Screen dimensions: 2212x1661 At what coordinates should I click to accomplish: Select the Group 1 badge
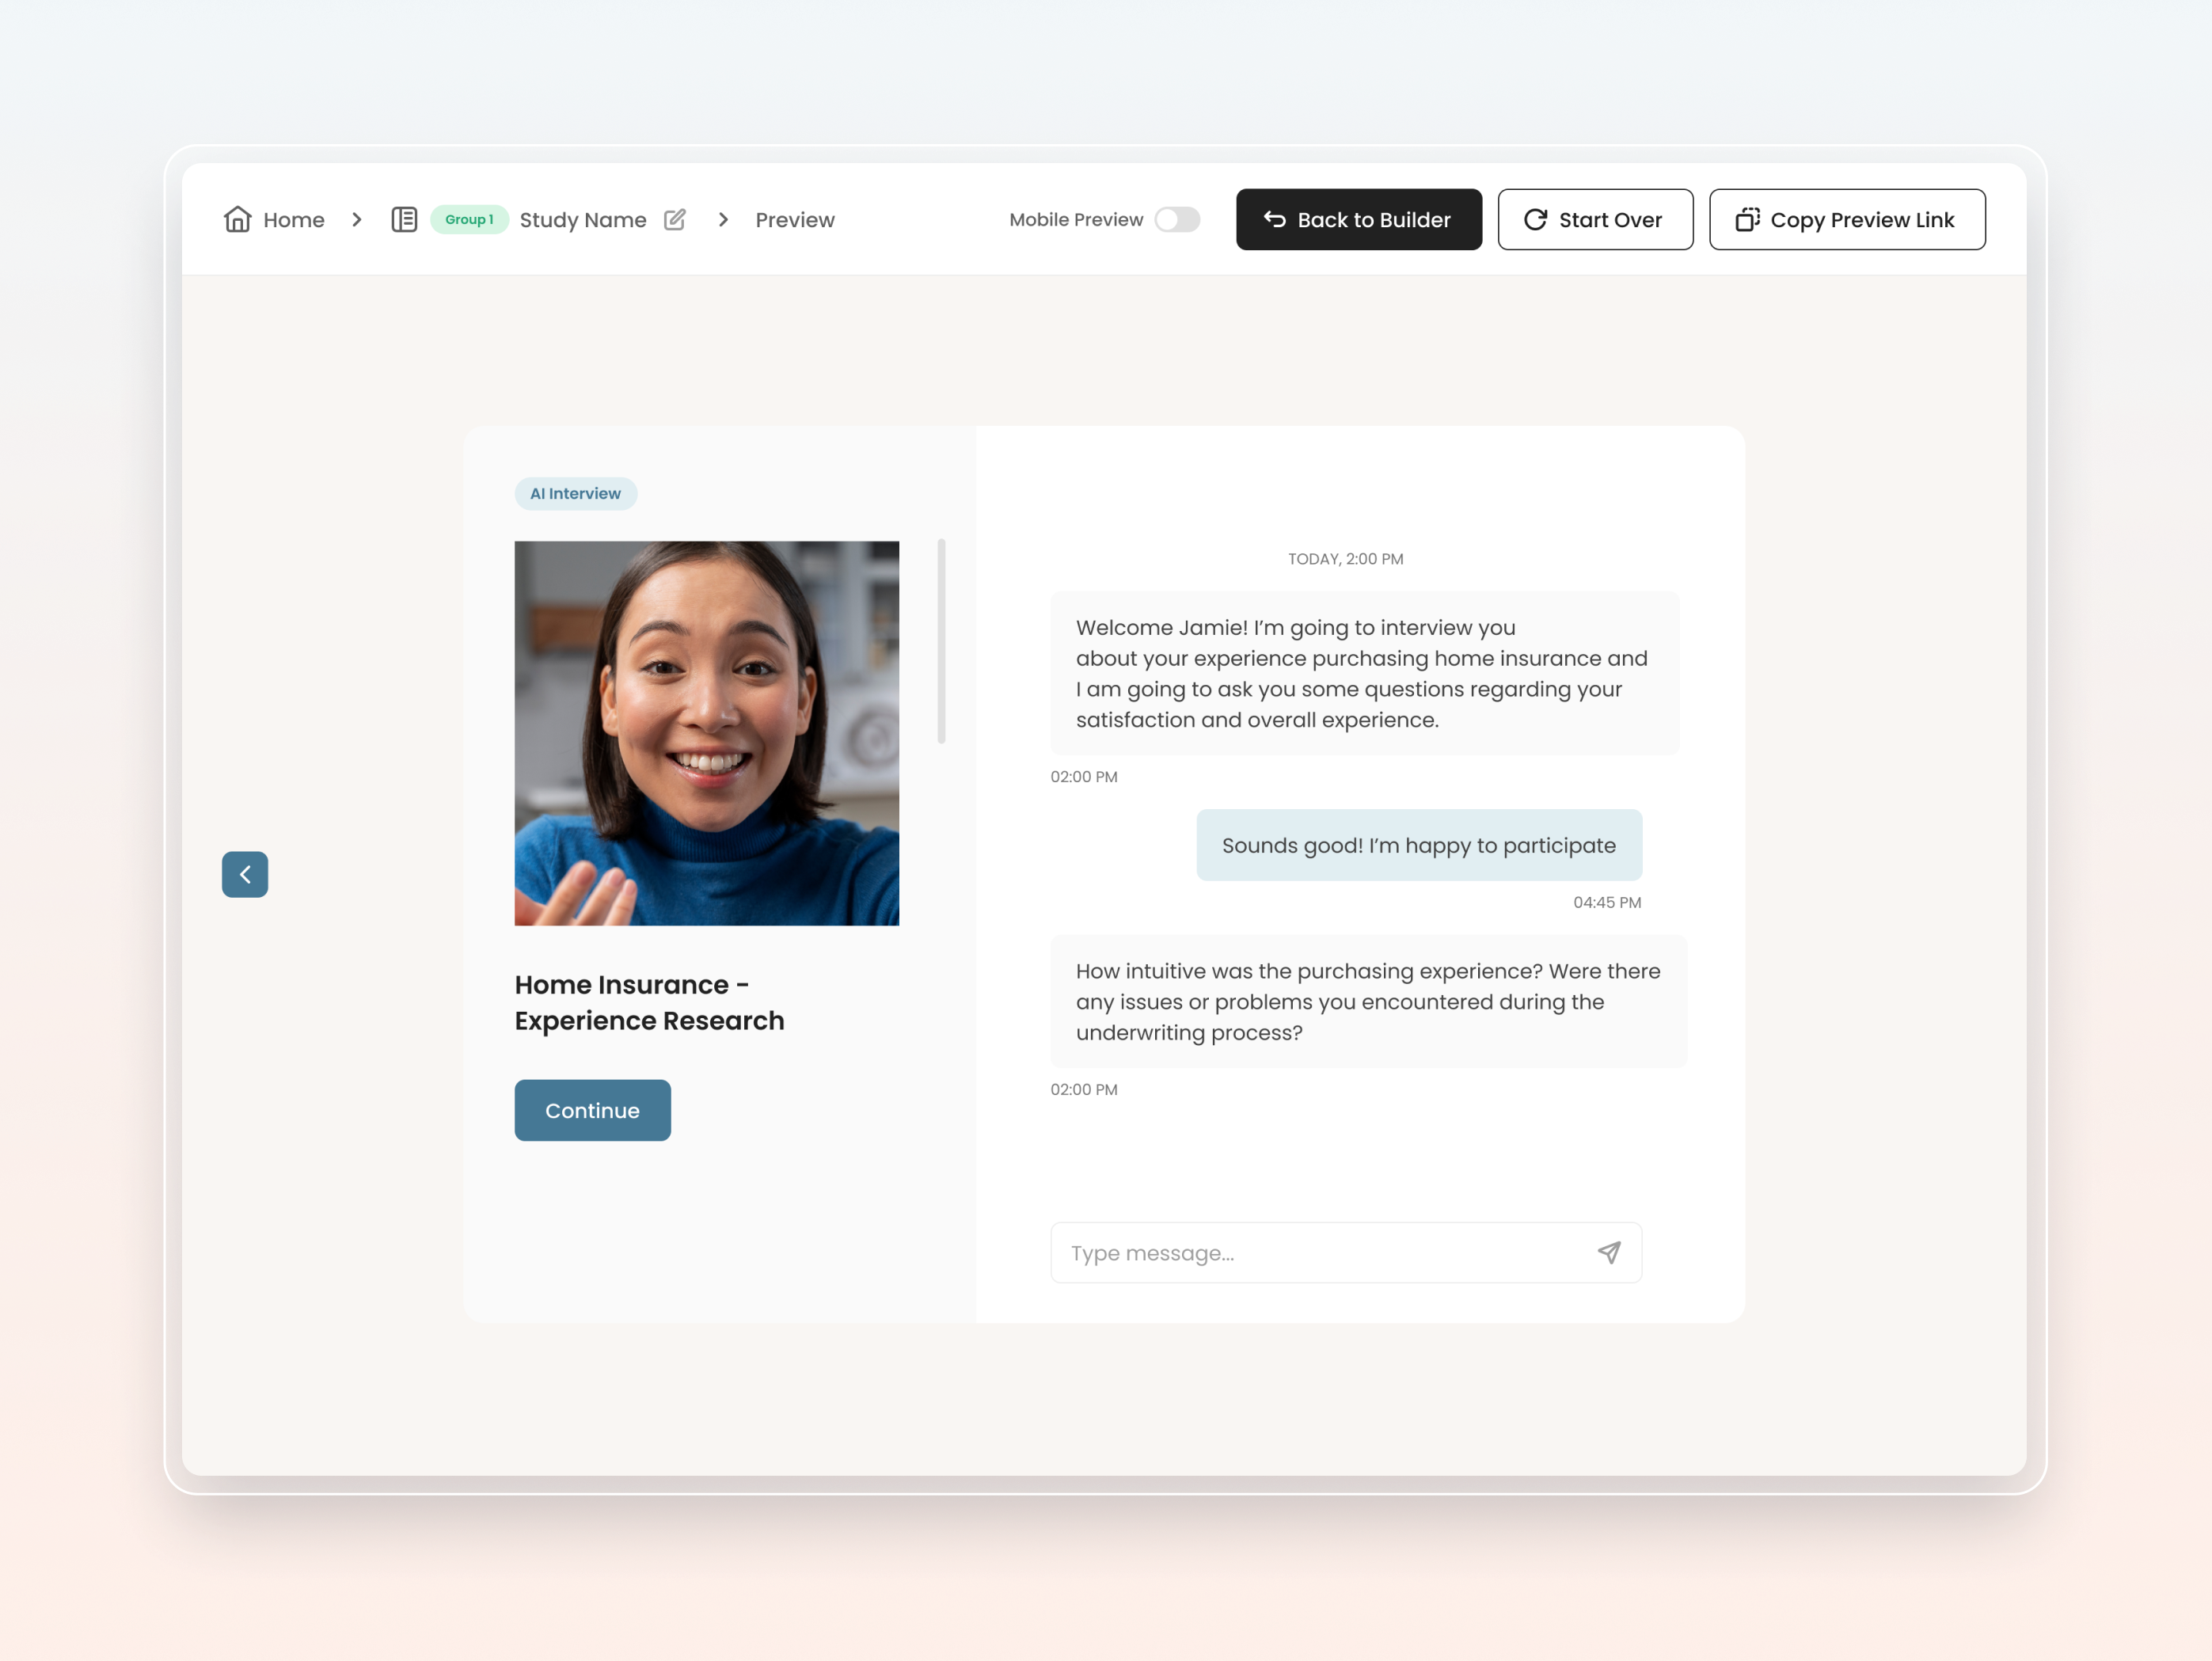469,219
